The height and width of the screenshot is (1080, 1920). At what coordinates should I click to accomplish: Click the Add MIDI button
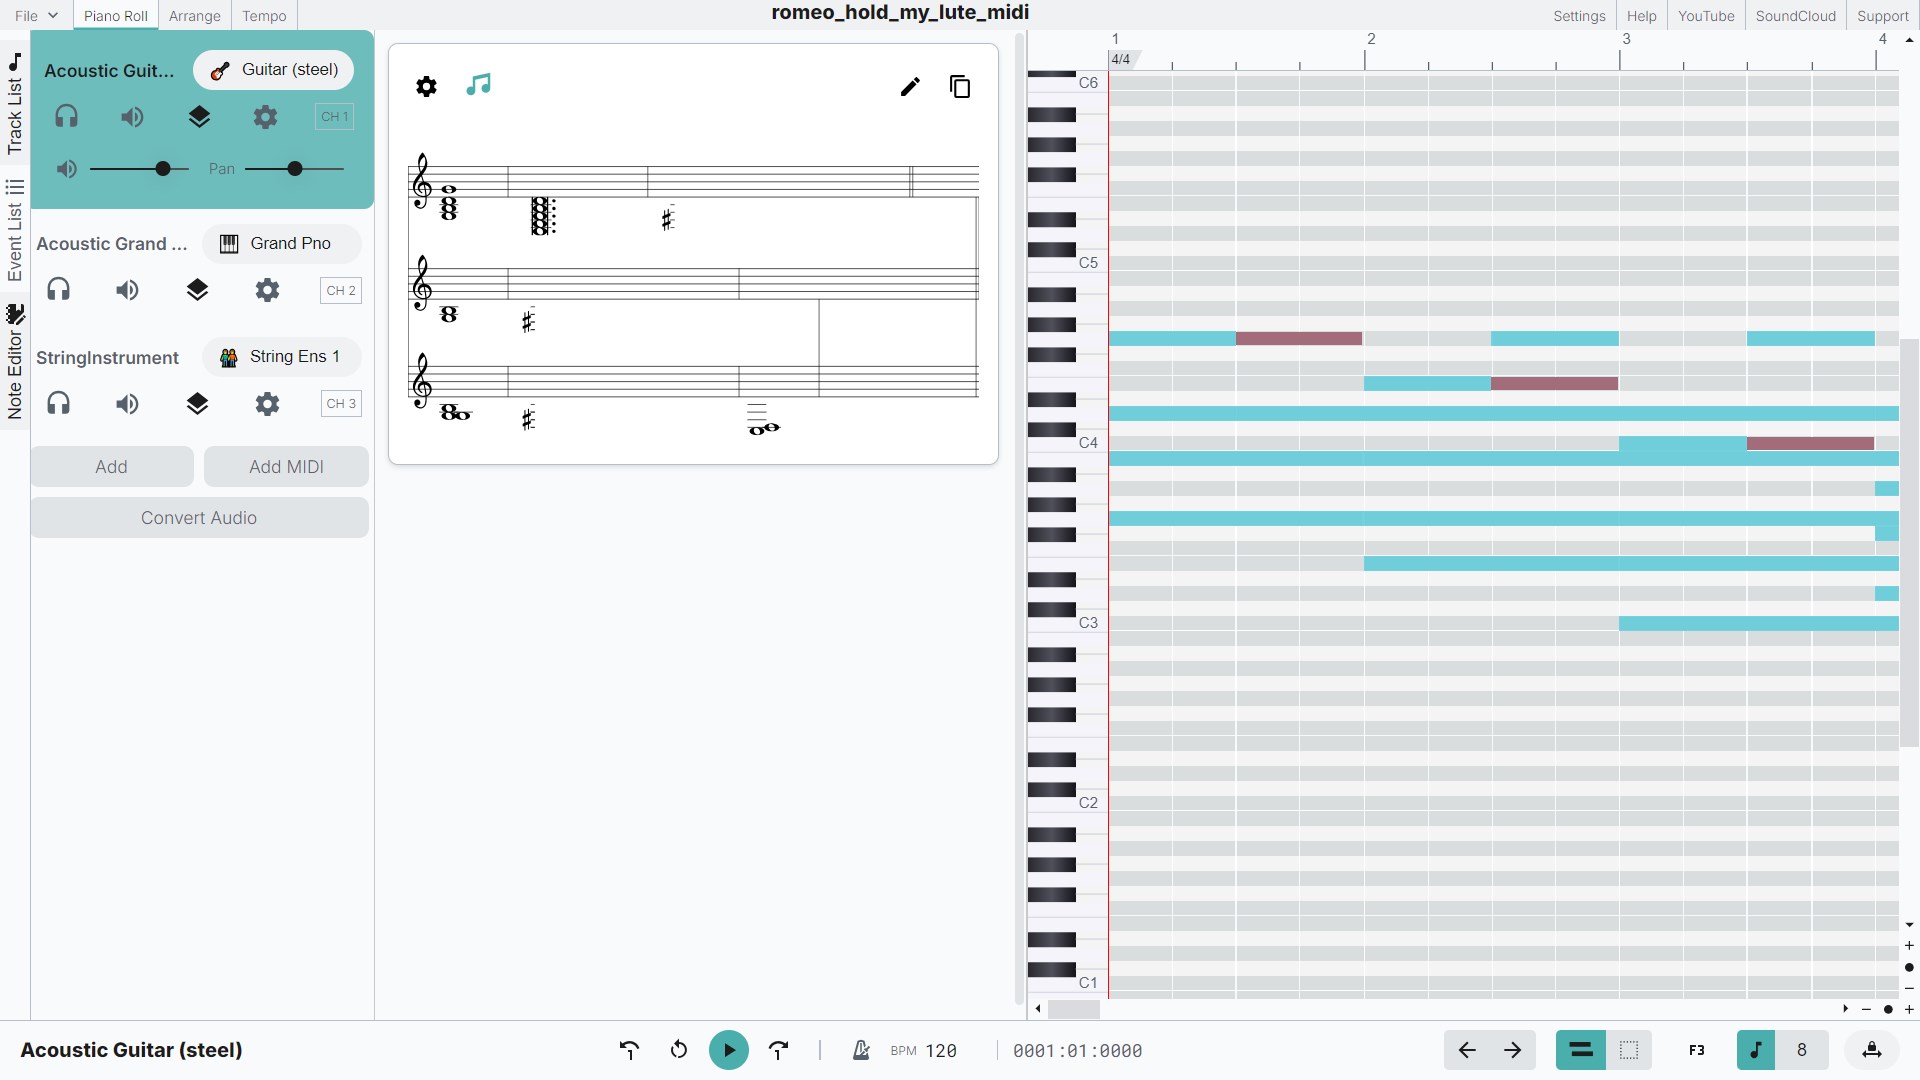pos(286,466)
